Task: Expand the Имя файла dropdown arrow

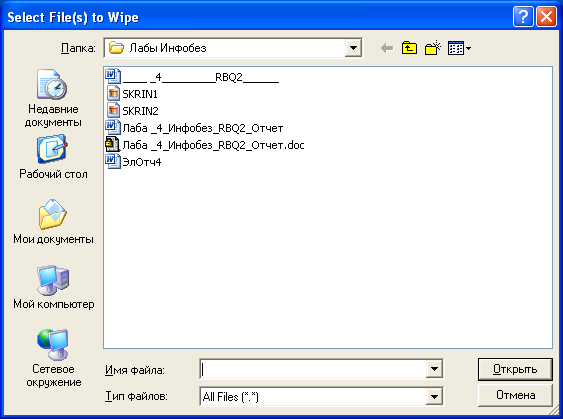Action: (434, 369)
